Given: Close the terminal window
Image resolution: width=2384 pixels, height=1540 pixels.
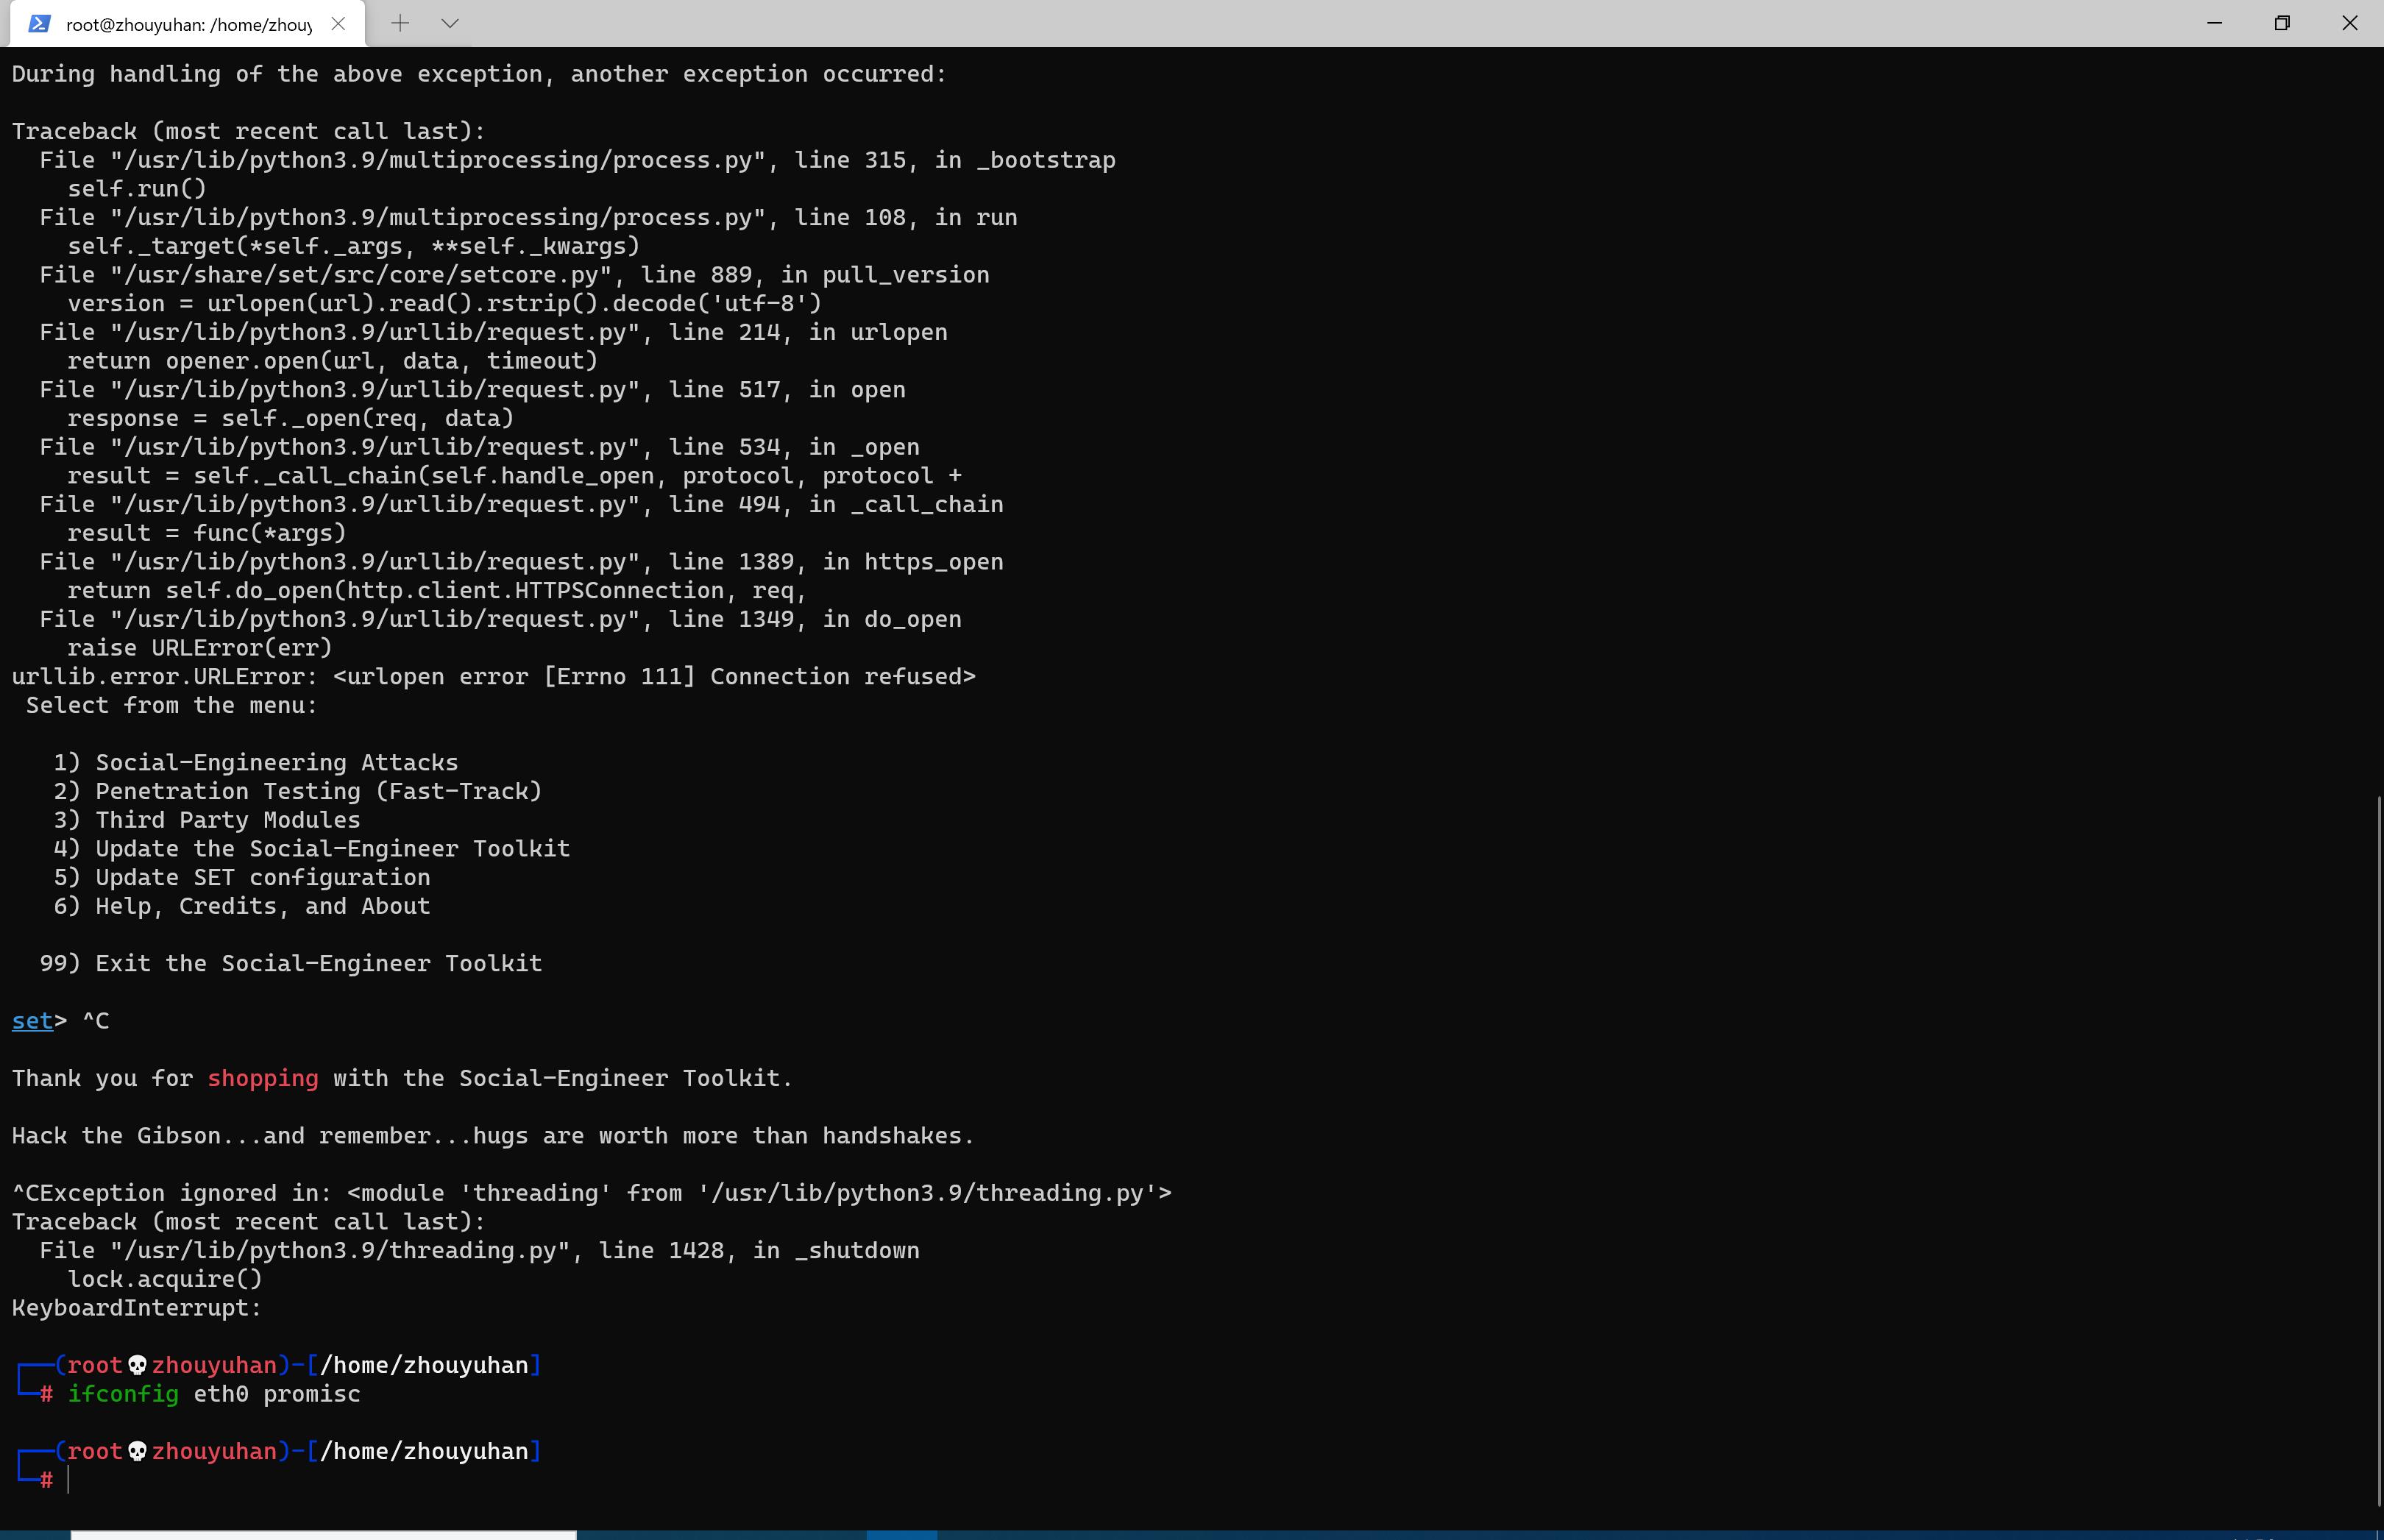Looking at the screenshot, I should 2350,23.
